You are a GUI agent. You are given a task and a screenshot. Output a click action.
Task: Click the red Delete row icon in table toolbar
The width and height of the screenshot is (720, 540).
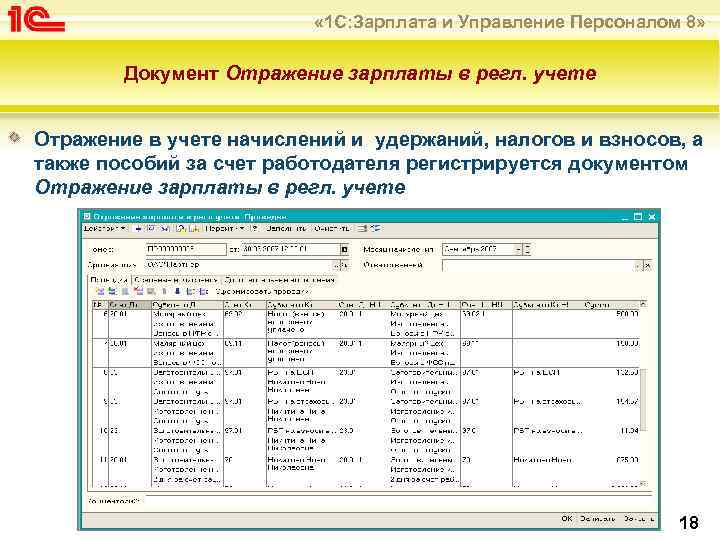click(138, 291)
